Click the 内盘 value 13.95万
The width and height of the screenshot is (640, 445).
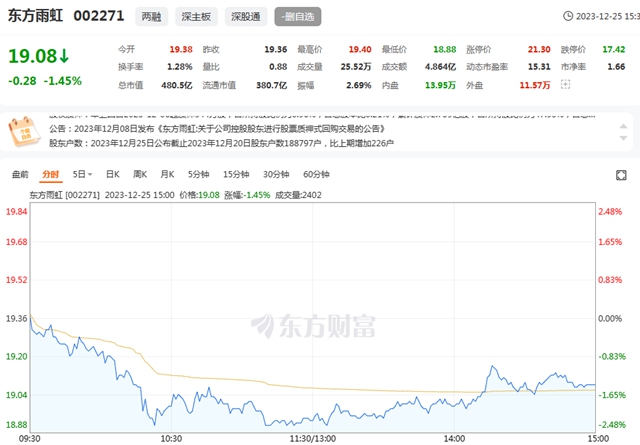[440, 85]
